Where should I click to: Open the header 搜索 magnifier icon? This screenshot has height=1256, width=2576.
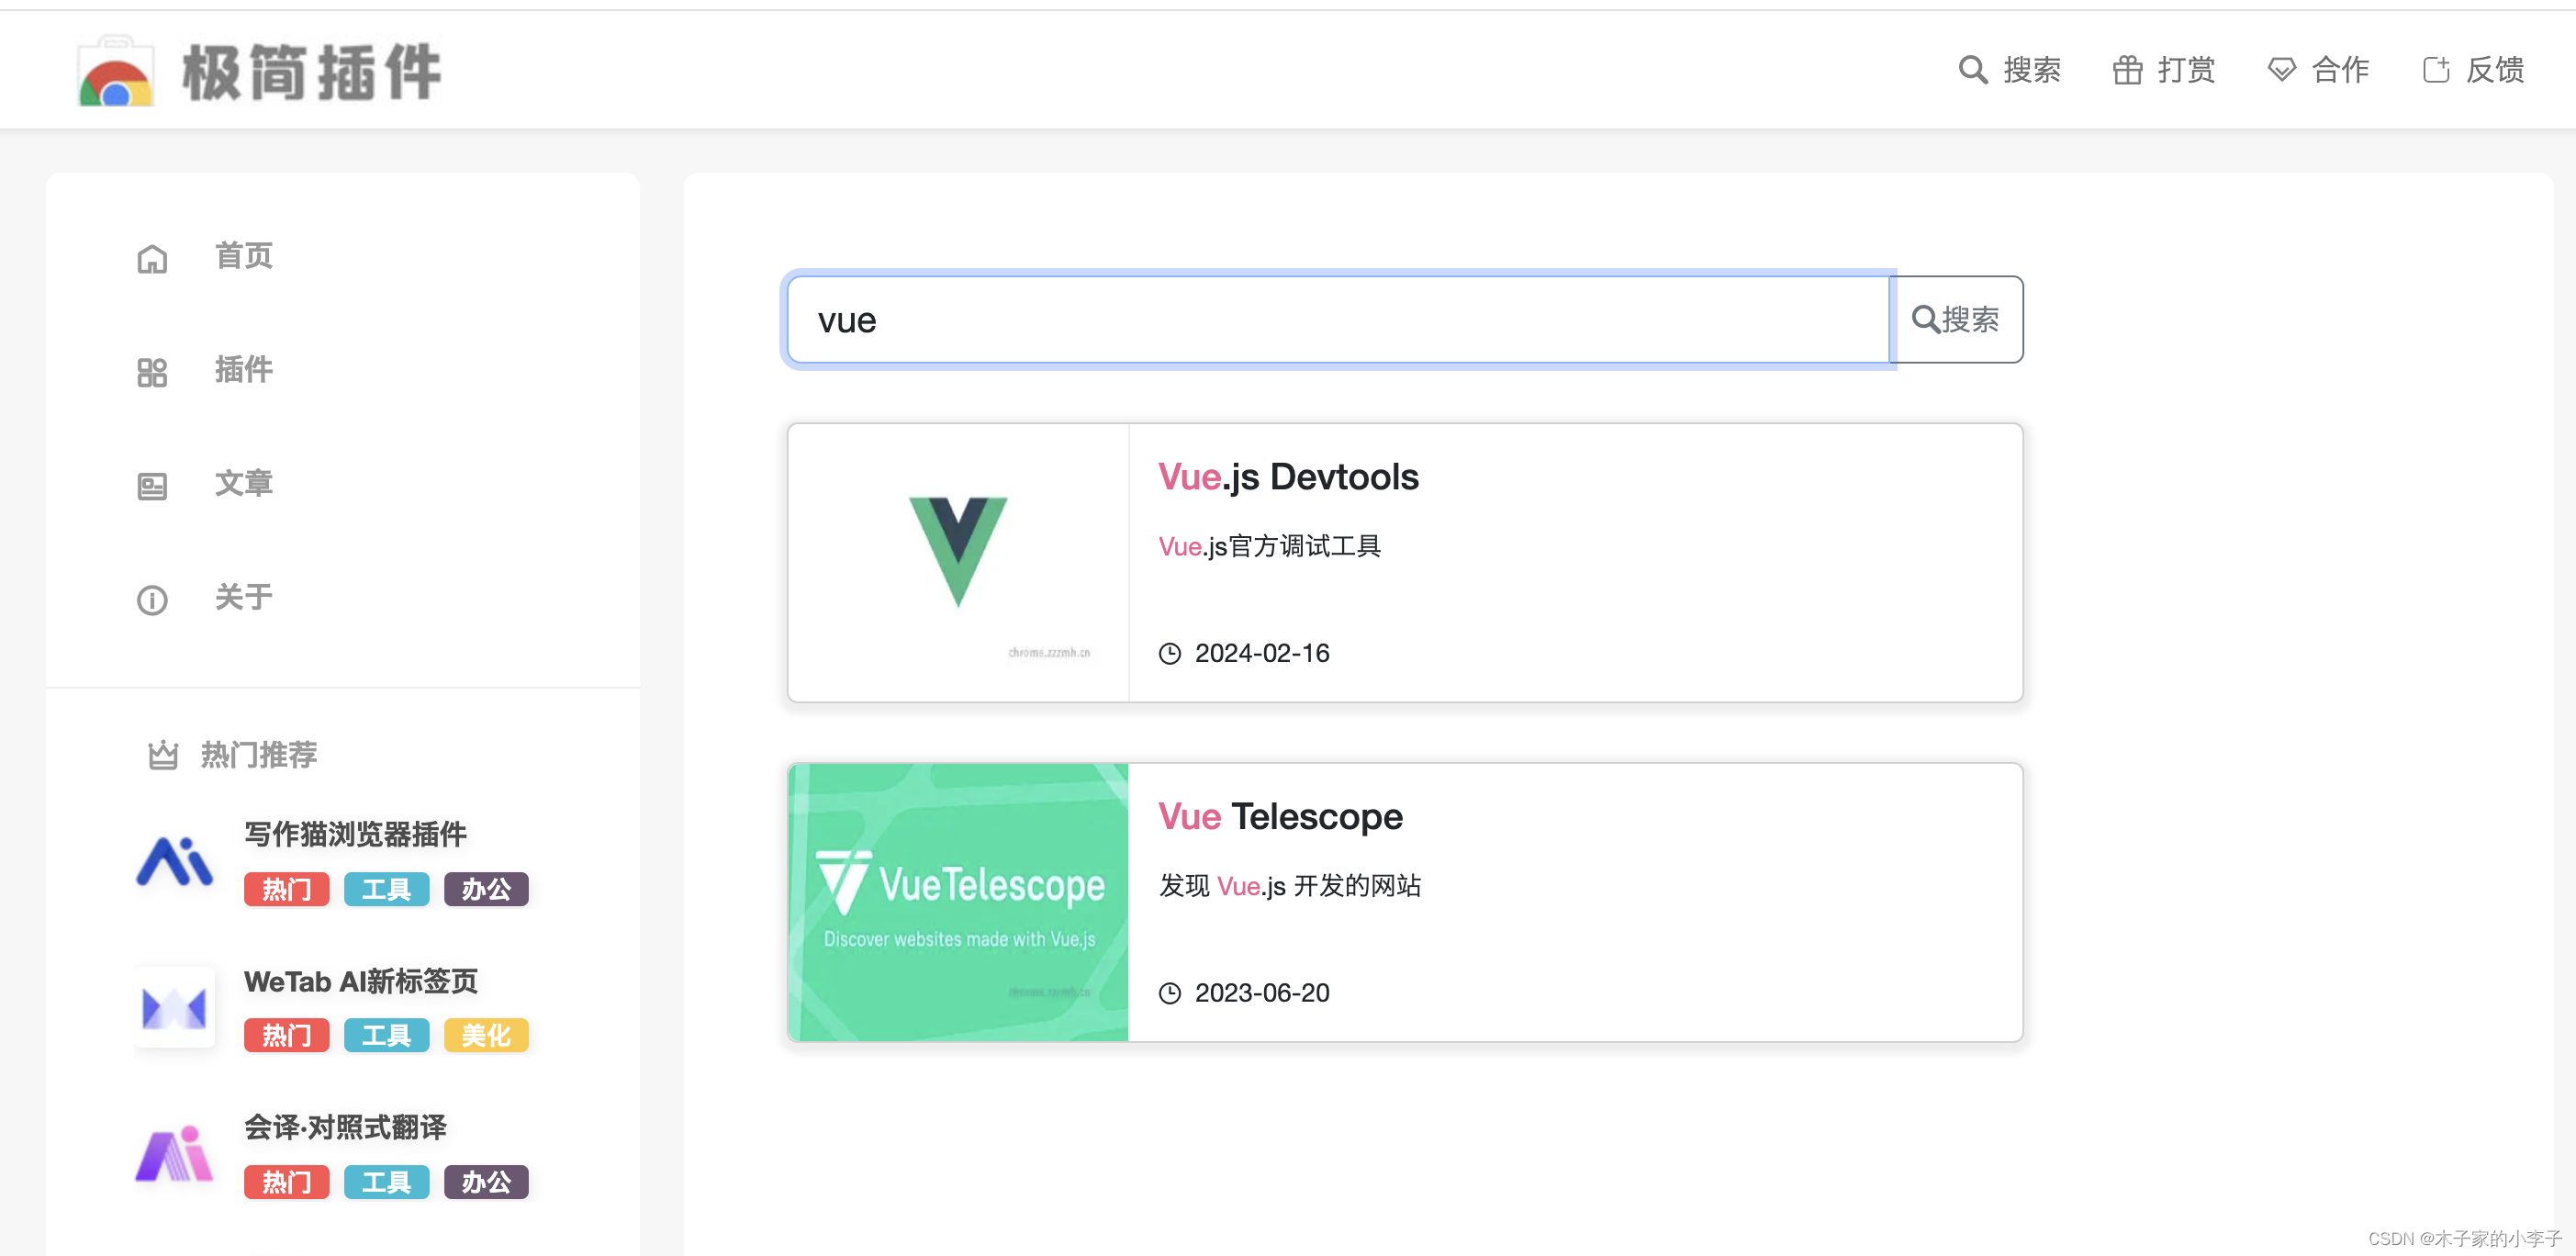1972,70
